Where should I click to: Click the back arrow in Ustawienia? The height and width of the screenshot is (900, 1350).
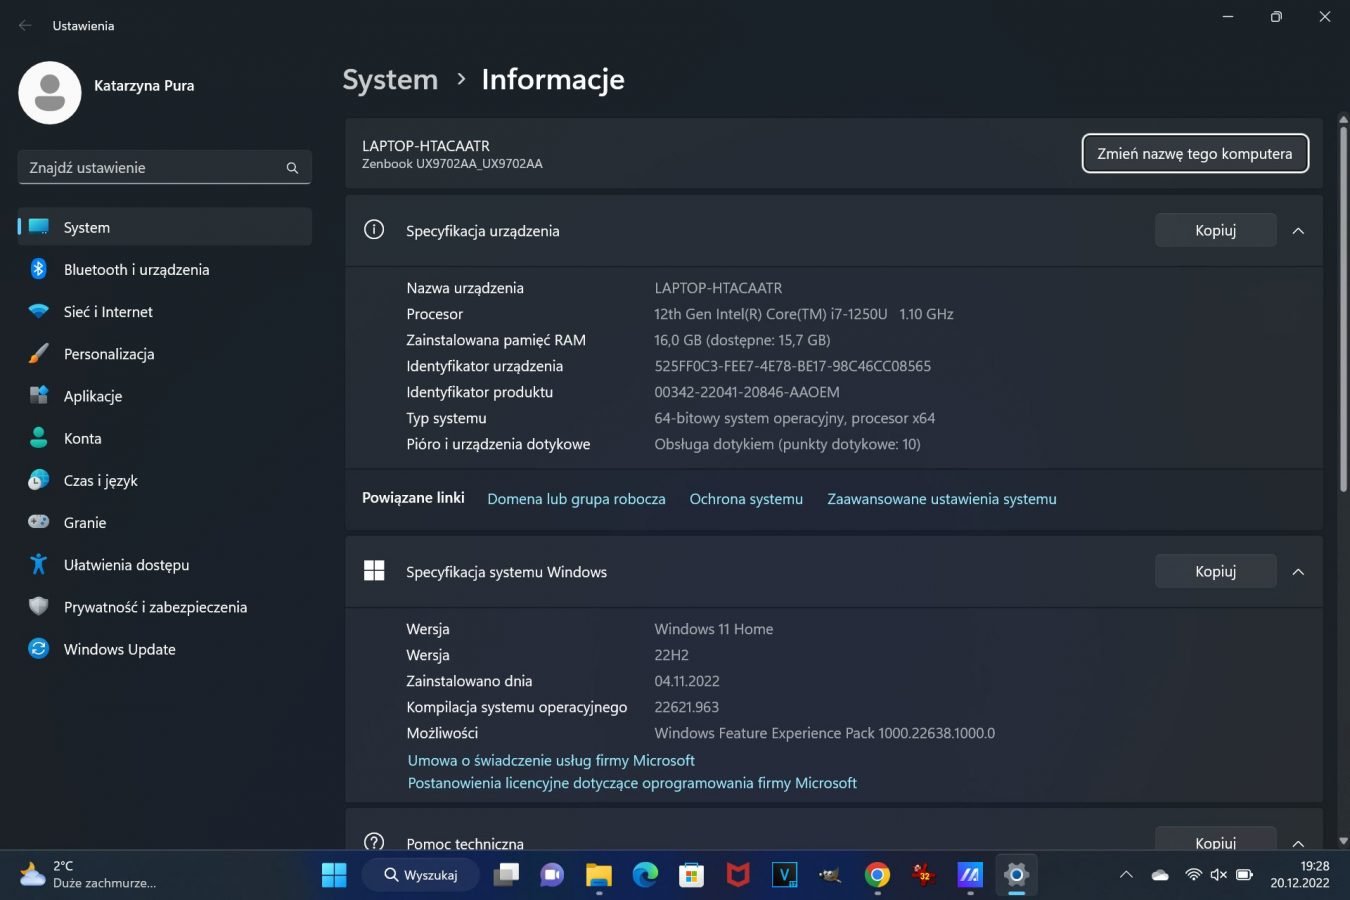(25, 26)
